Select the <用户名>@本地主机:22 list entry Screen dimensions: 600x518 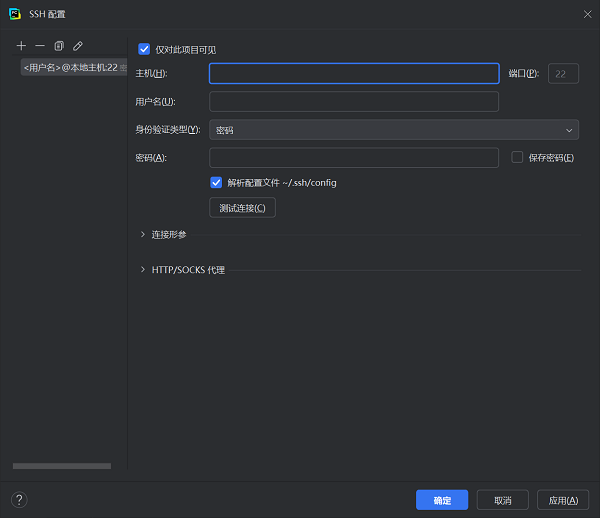click(70, 67)
